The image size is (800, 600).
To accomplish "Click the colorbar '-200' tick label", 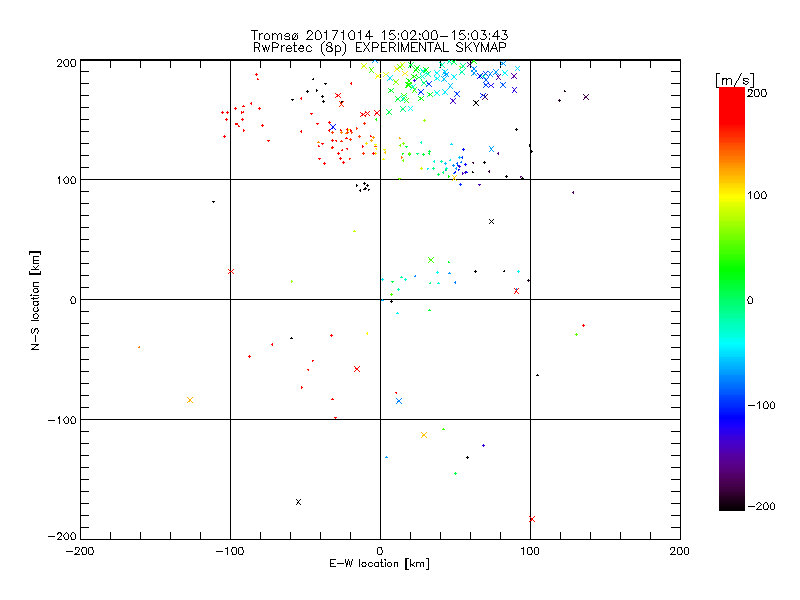I will (x=761, y=506).
